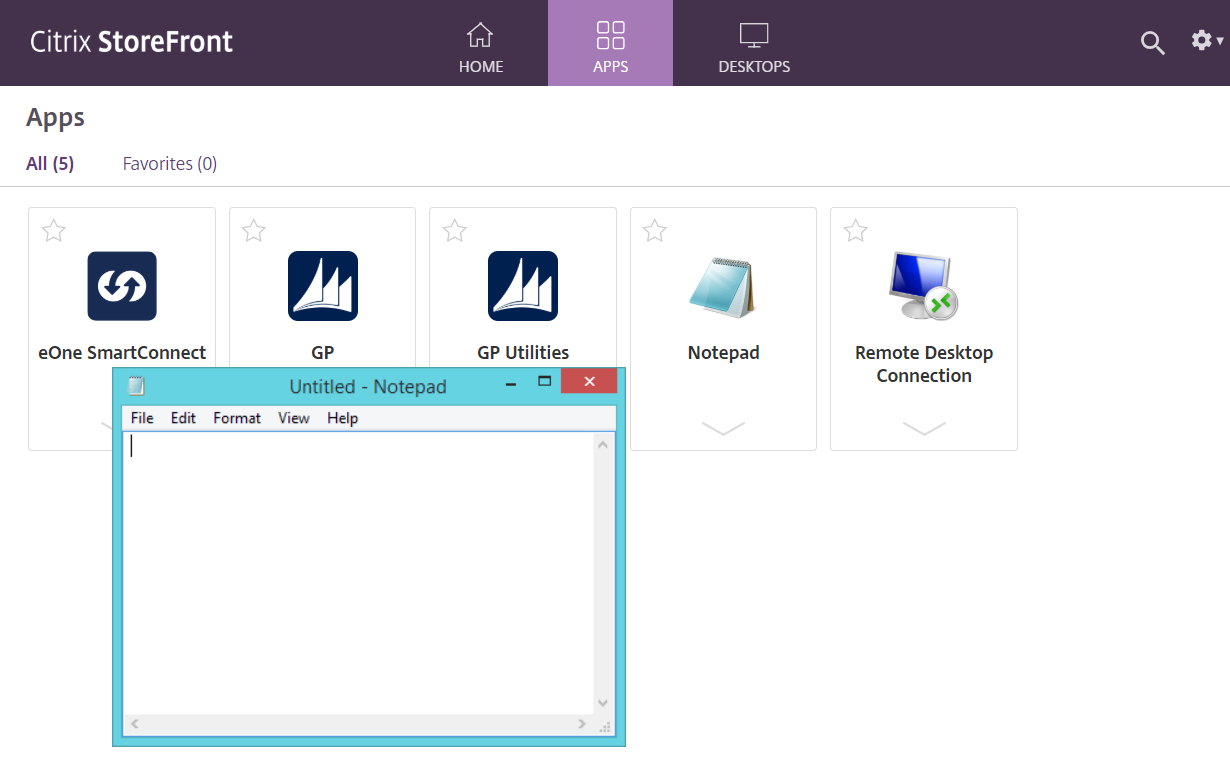
Task: Open the Edit menu in Notepad
Action: pos(183,418)
